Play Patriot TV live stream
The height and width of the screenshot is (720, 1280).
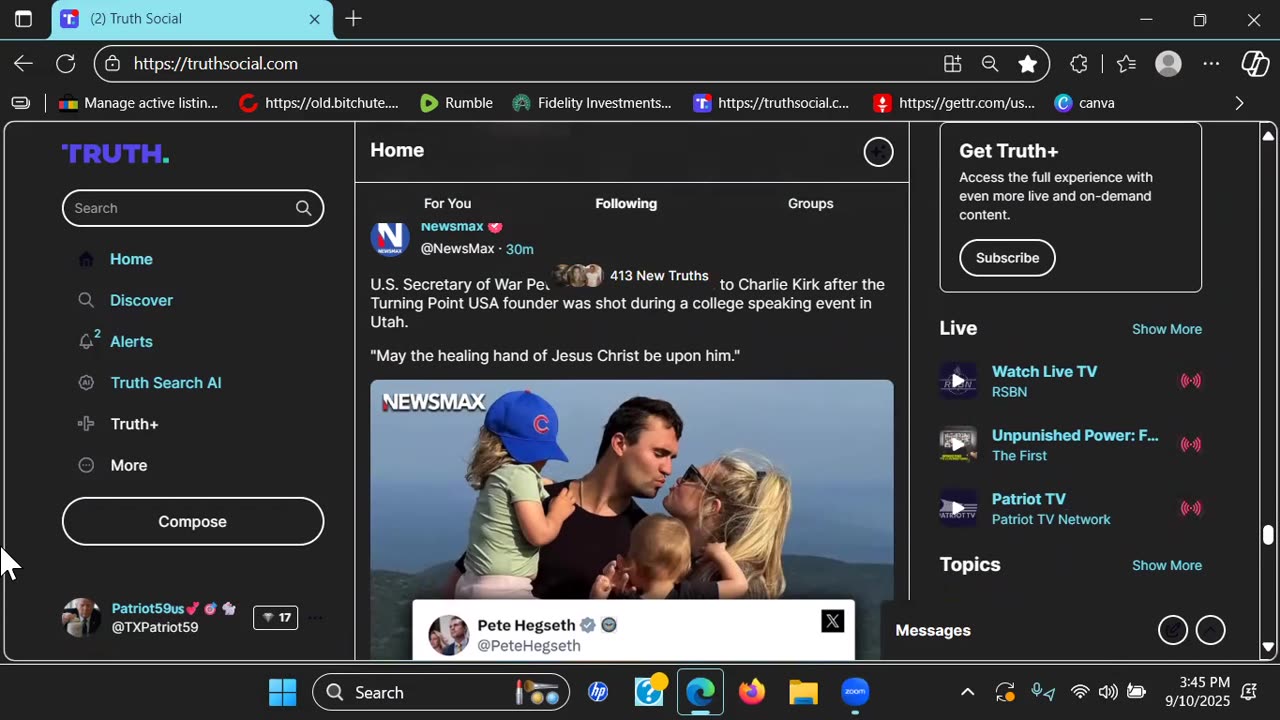pos(958,508)
